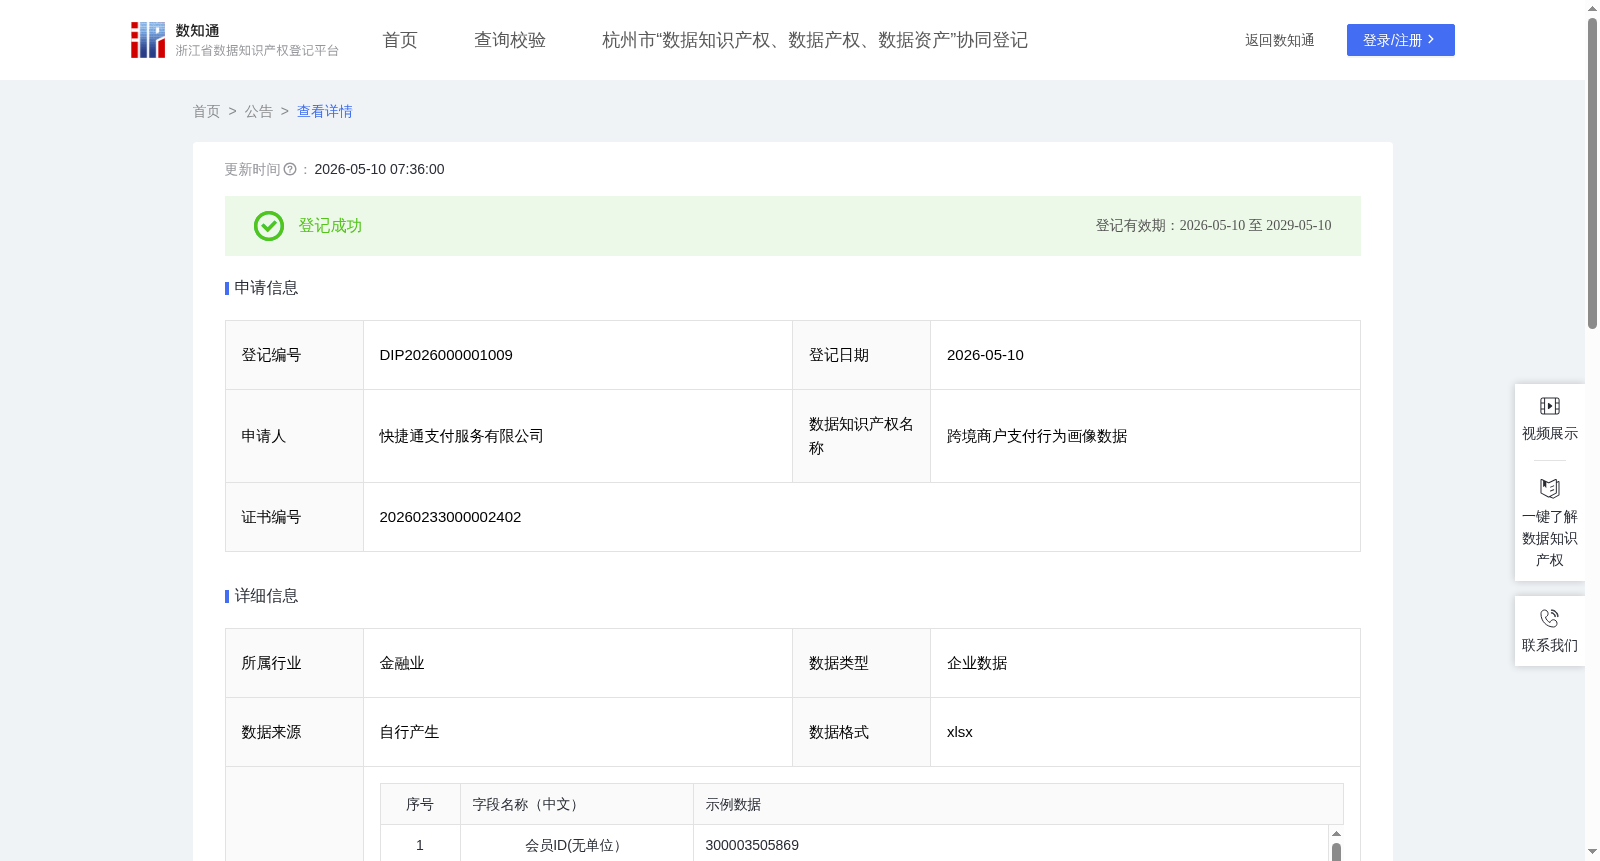Viewport: 1600px width, 861px height.
Task: Select registration number DIP2026000001009
Action: pyautogui.click(x=446, y=355)
